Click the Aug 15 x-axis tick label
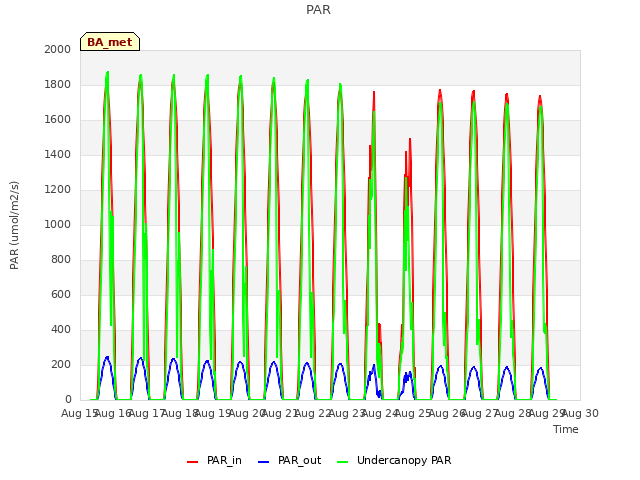This screenshot has width=640, height=480. [x=79, y=413]
